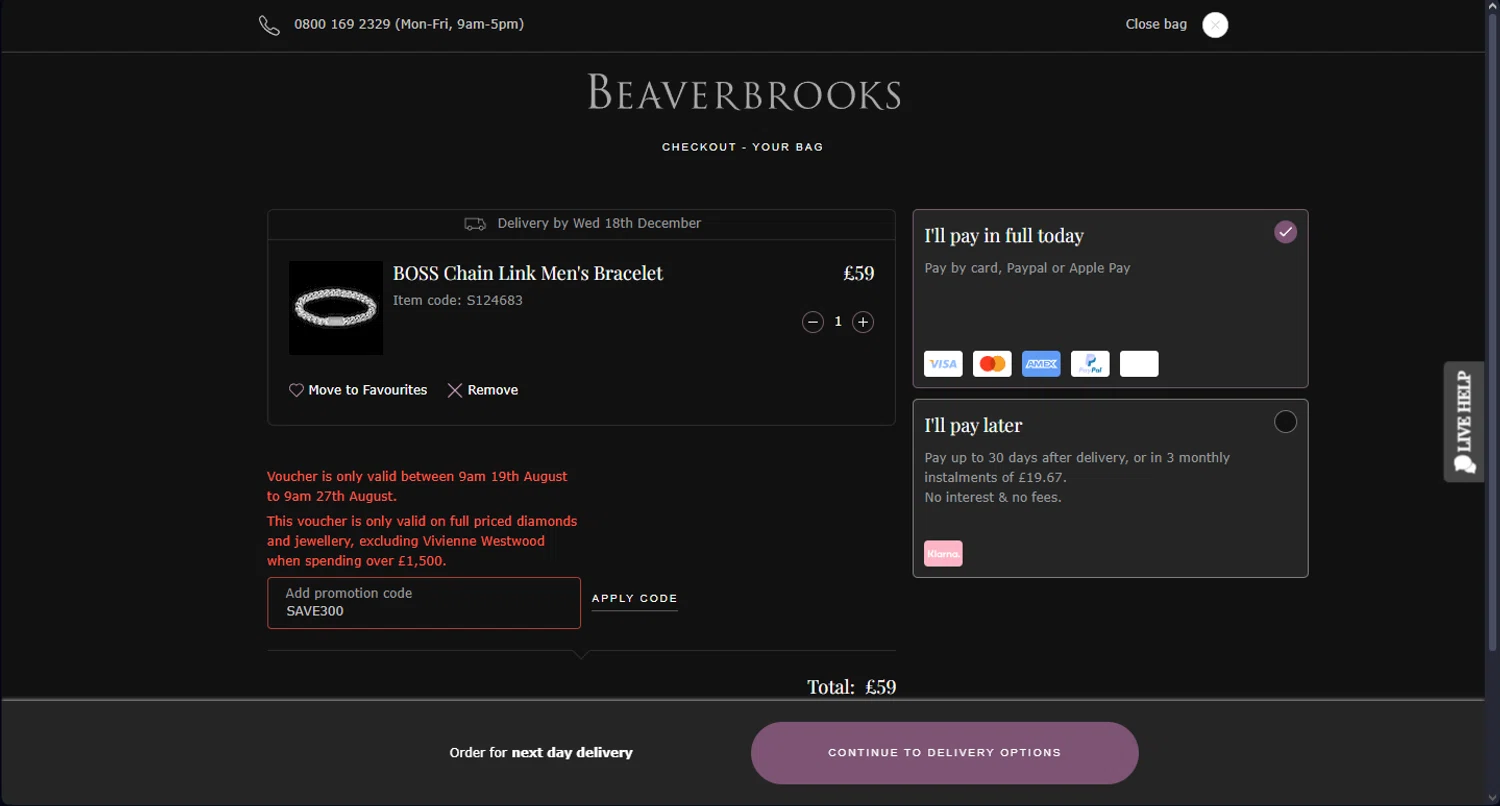Increase bracelet quantity with plus button
Image resolution: width=1500 pixels, height=806 pixels.
(x=863, y=322)
